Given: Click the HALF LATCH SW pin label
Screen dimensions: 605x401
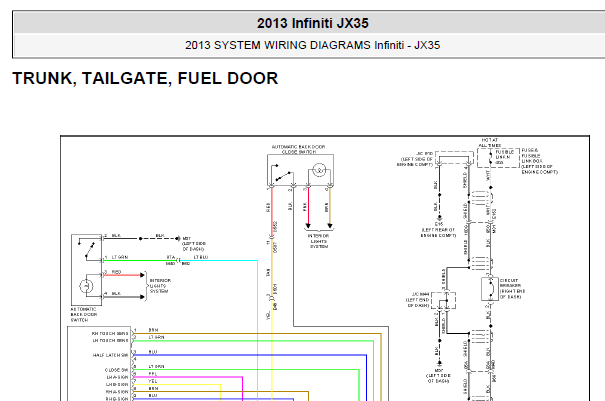Looking at the screenshot, I should [x=111, y=353].
